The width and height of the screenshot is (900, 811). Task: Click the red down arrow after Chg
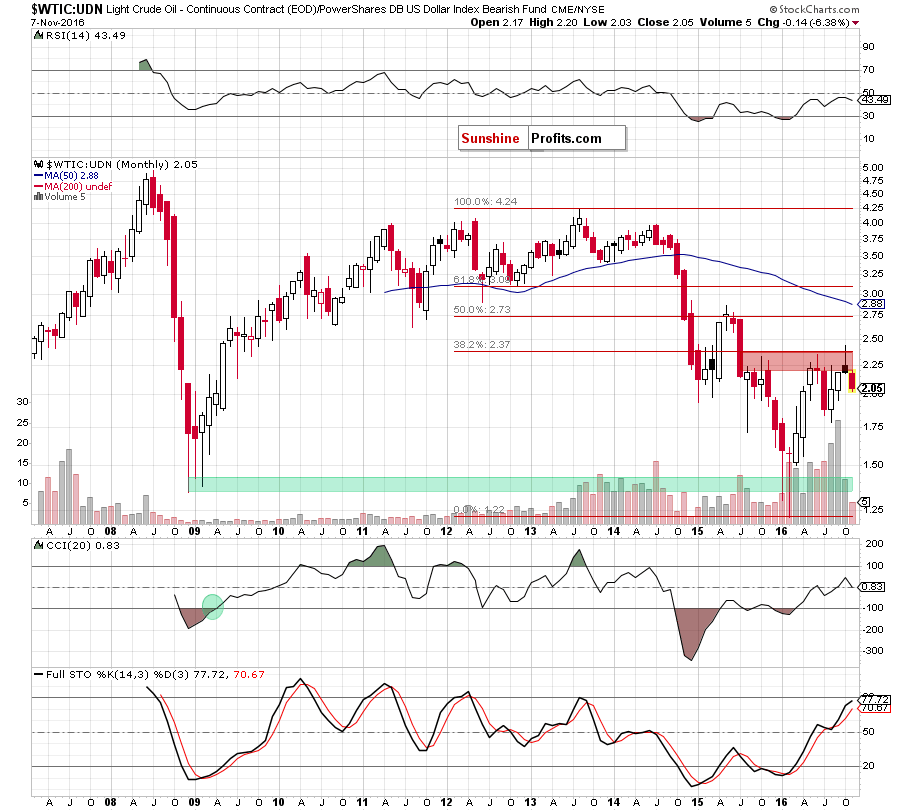(x=856, y=23)
